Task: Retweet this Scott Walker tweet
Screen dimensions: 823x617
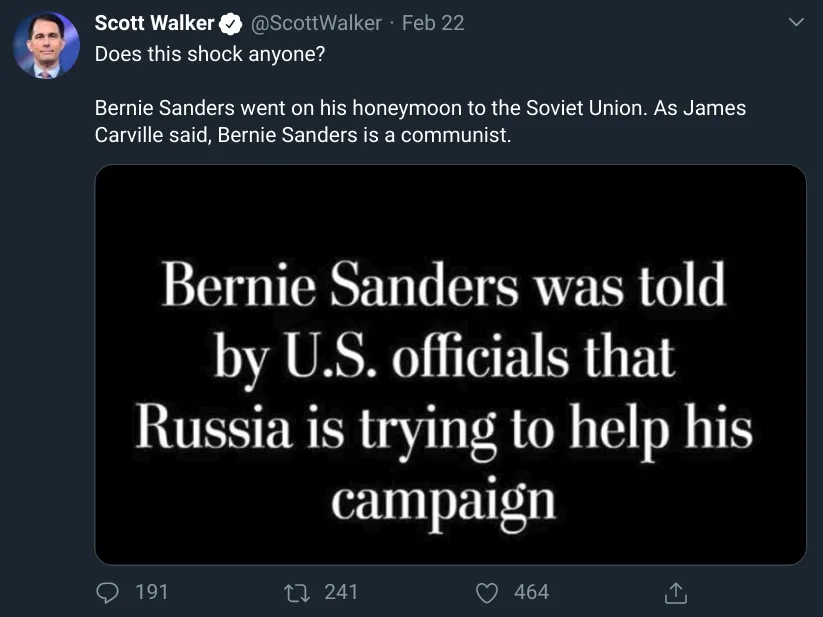Action: (x=297, y=593)
